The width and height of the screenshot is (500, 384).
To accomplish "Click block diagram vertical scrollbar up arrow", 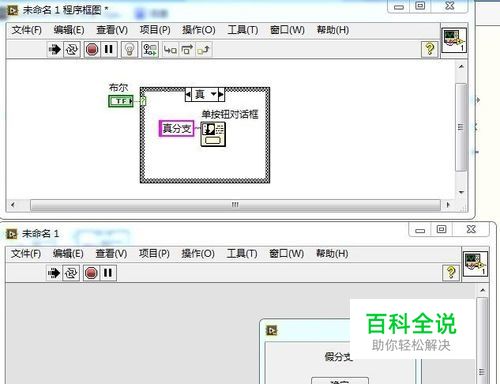I will point(461,67).
